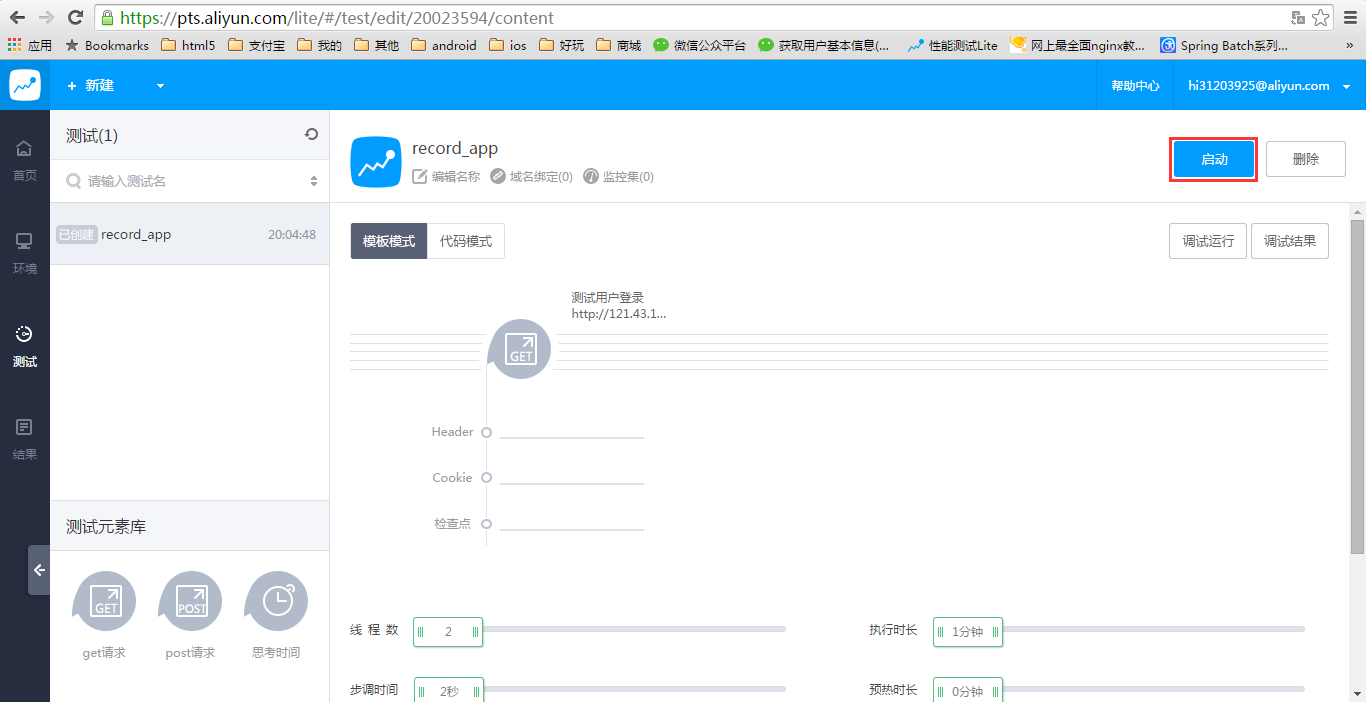Click the translate icon in the address bar

point(1298,17)
